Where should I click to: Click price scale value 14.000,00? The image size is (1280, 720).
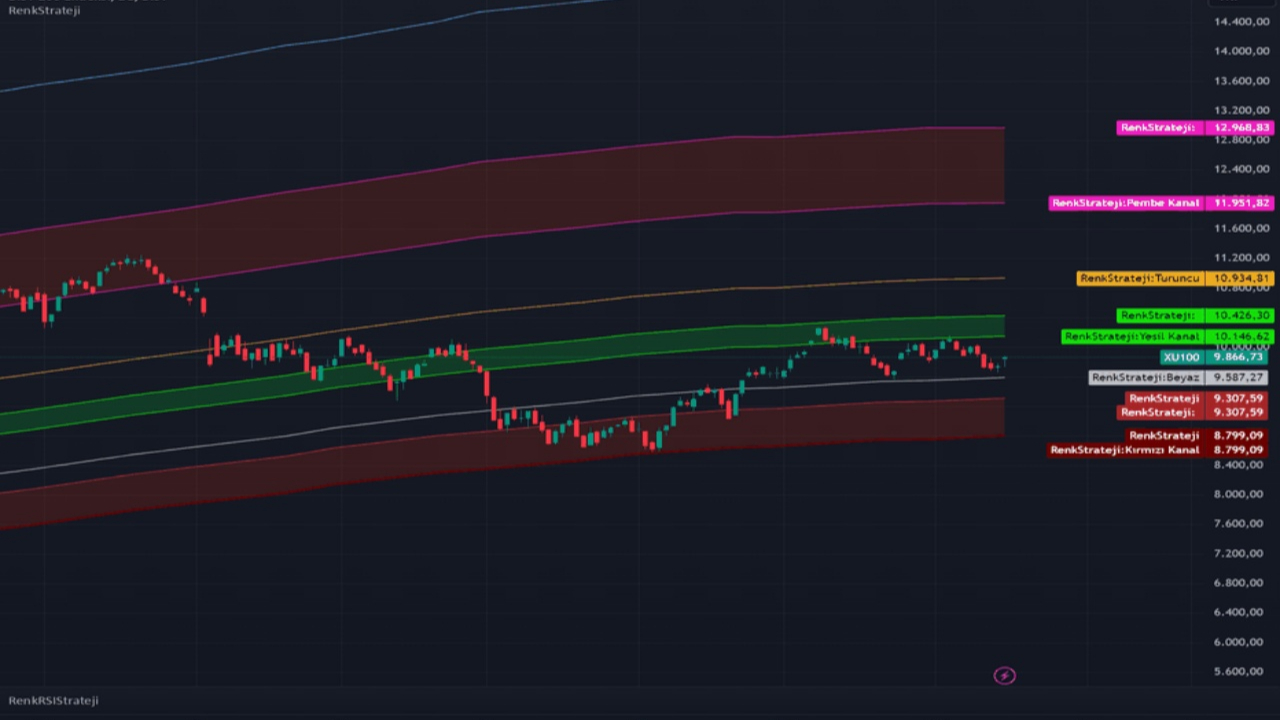click(1240, 51)
